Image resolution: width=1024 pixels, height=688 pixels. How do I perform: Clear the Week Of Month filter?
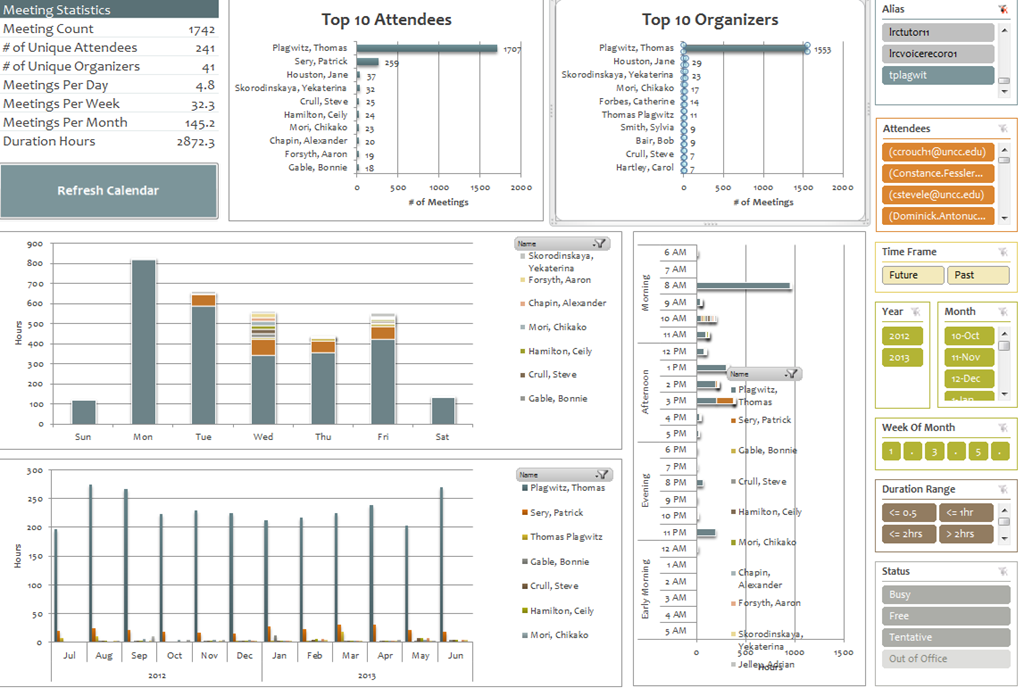(x=1003, y=428)
